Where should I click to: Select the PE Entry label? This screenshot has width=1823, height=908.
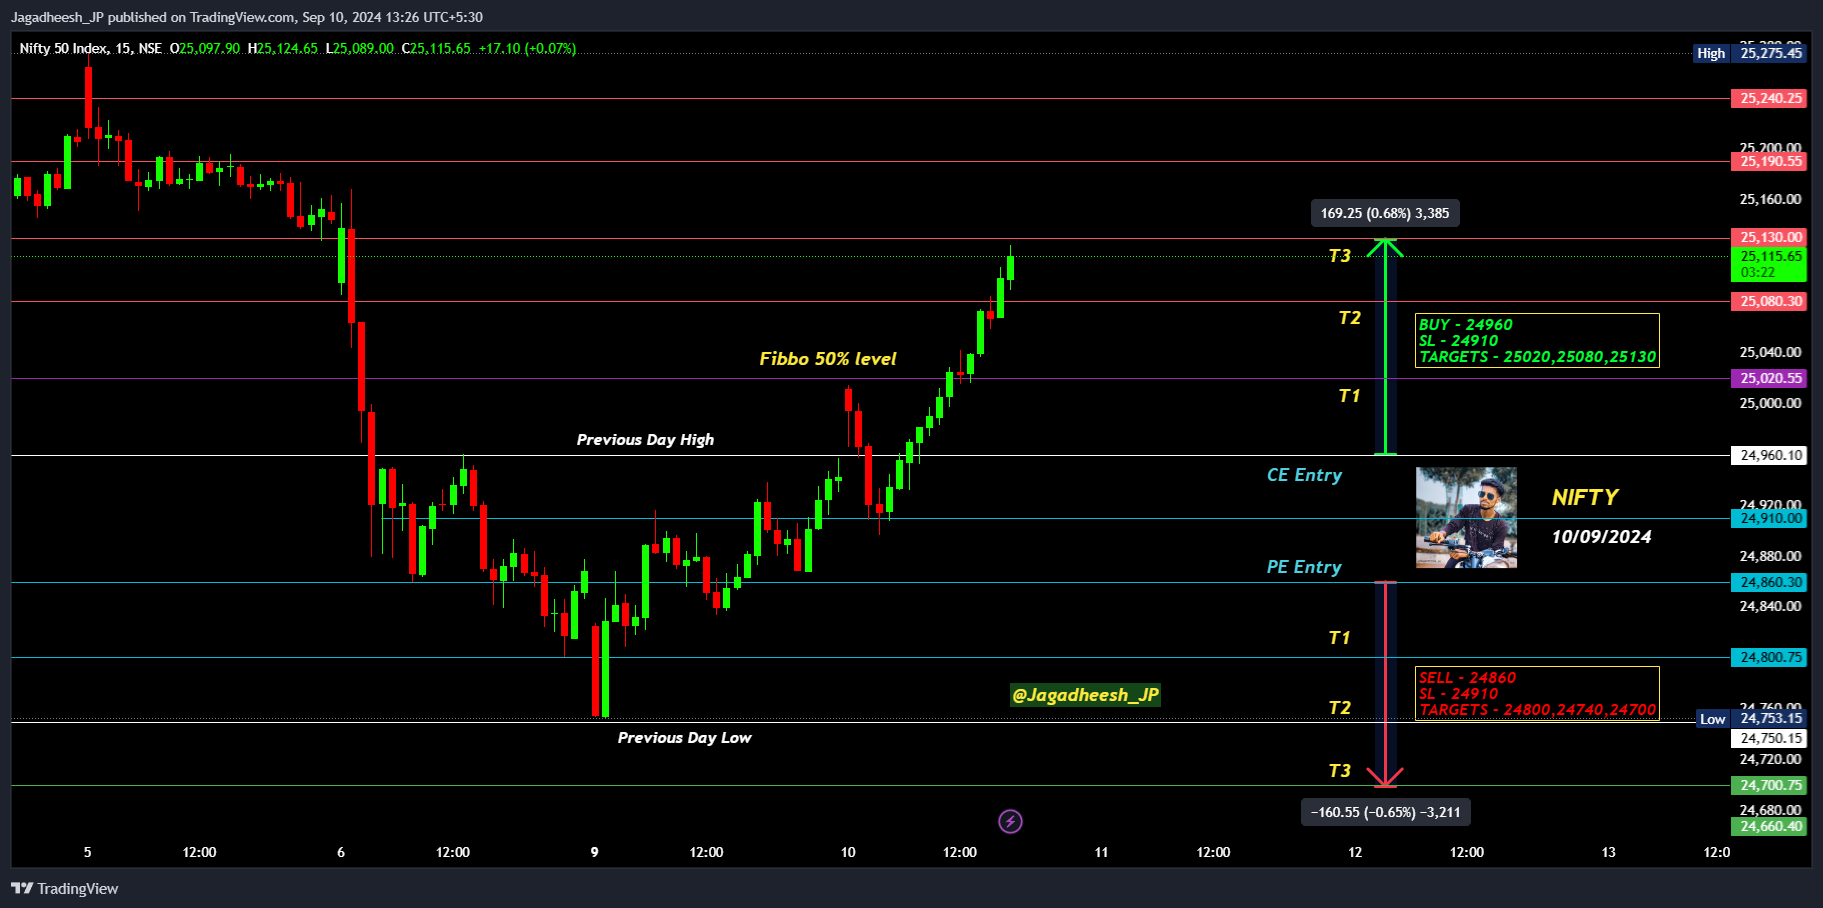click(1304, 567)
